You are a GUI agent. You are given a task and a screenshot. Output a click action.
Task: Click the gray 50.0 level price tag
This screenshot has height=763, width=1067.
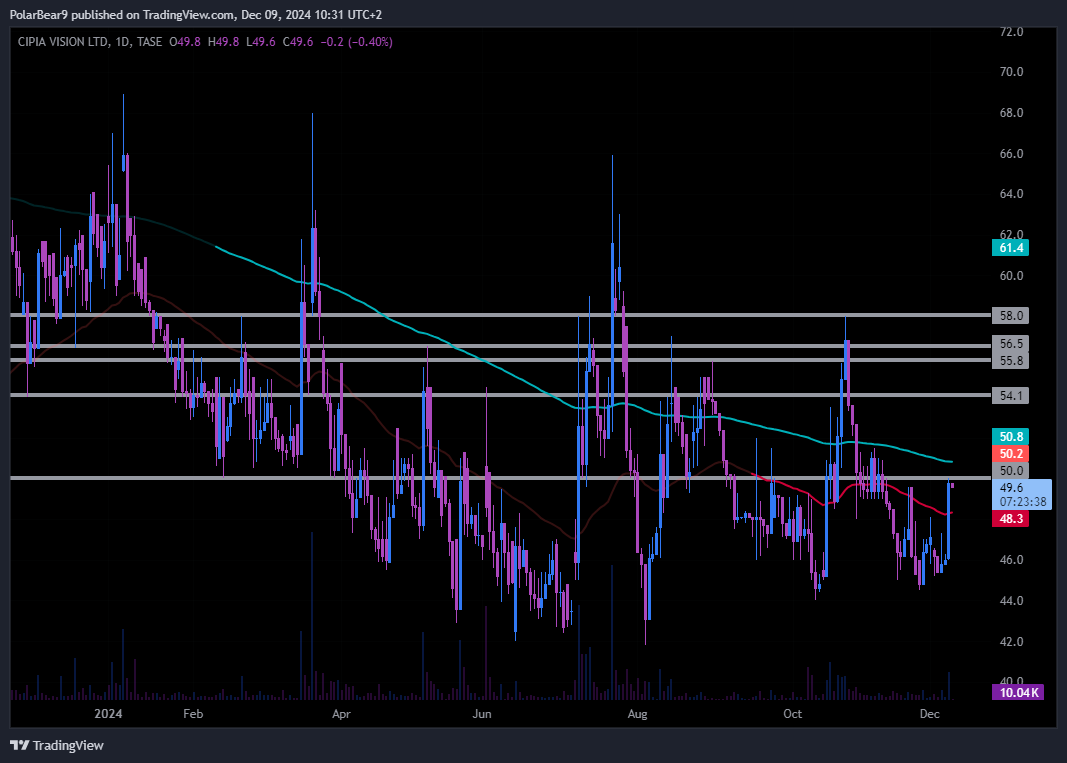pos(1012,470)
